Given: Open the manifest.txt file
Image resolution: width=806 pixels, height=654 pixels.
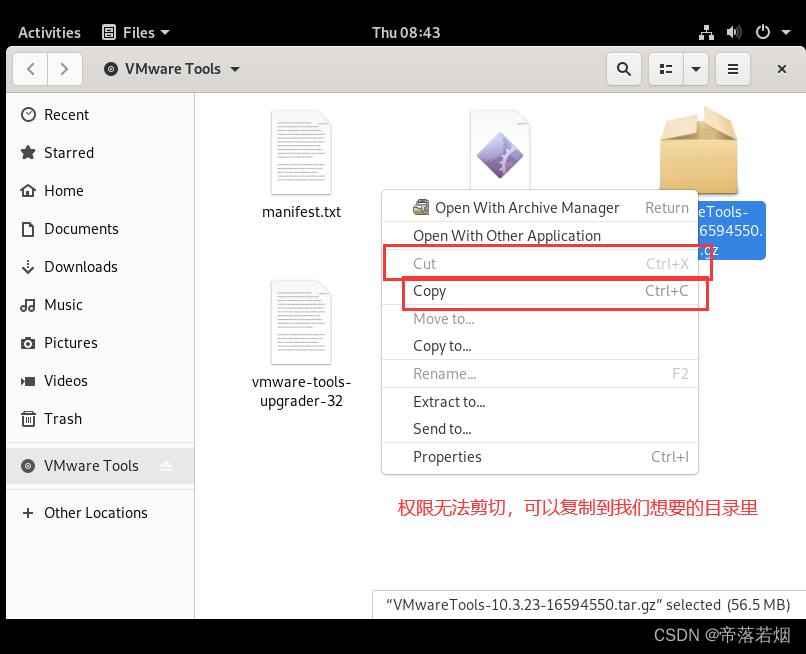Looking at the screenshot, I should point(301,152).
